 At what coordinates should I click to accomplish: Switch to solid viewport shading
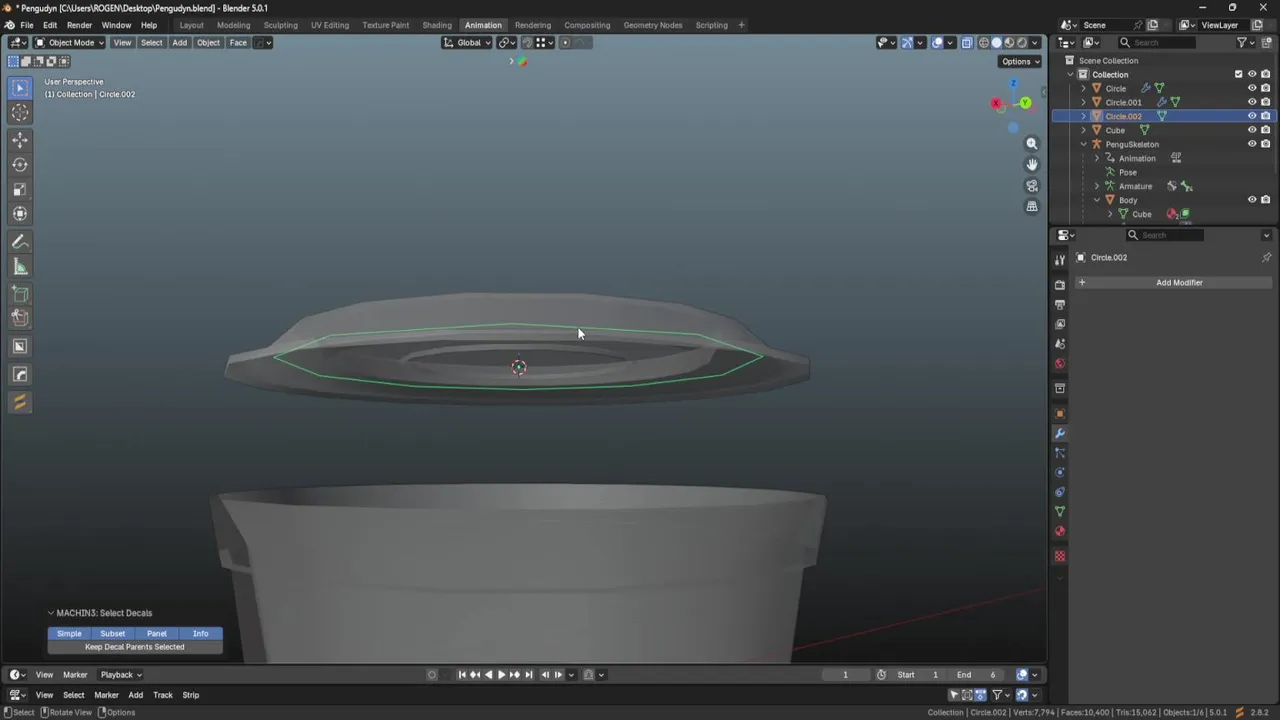tap(996, 43)
